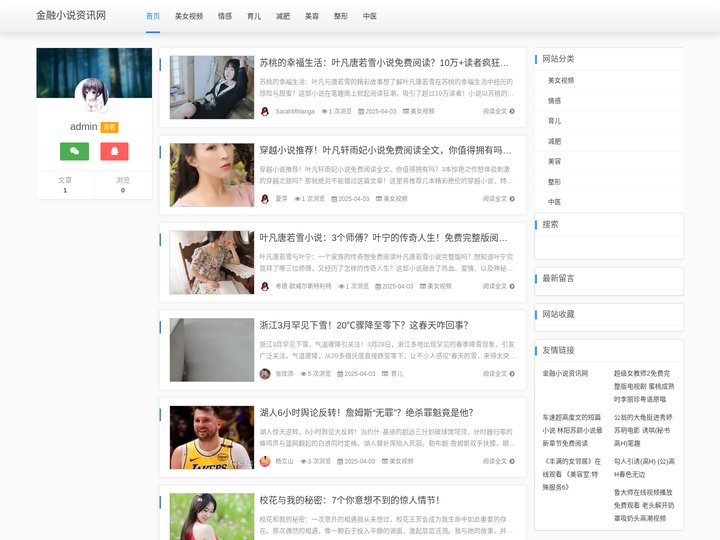Viewport: 720px width, 540px height.
Task: Open 育儿 navigation item
Action: (x=254, y=16)
